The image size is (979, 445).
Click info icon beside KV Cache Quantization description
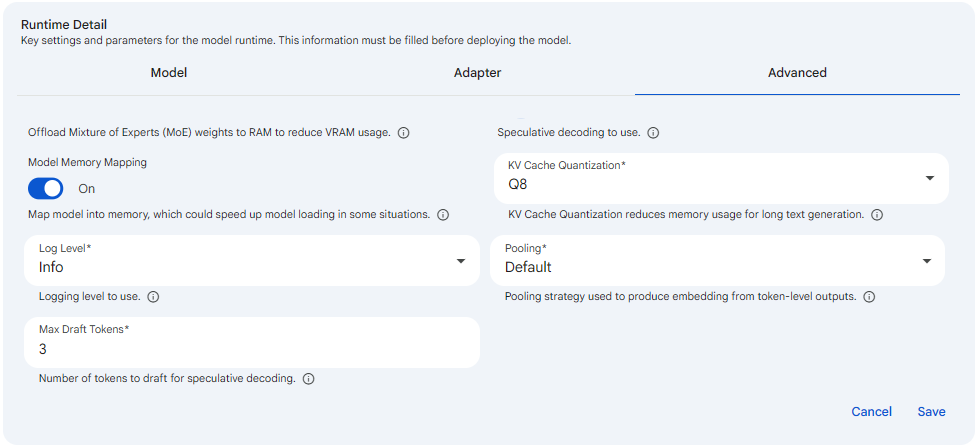pyautogui.click(x=877, y=215)
